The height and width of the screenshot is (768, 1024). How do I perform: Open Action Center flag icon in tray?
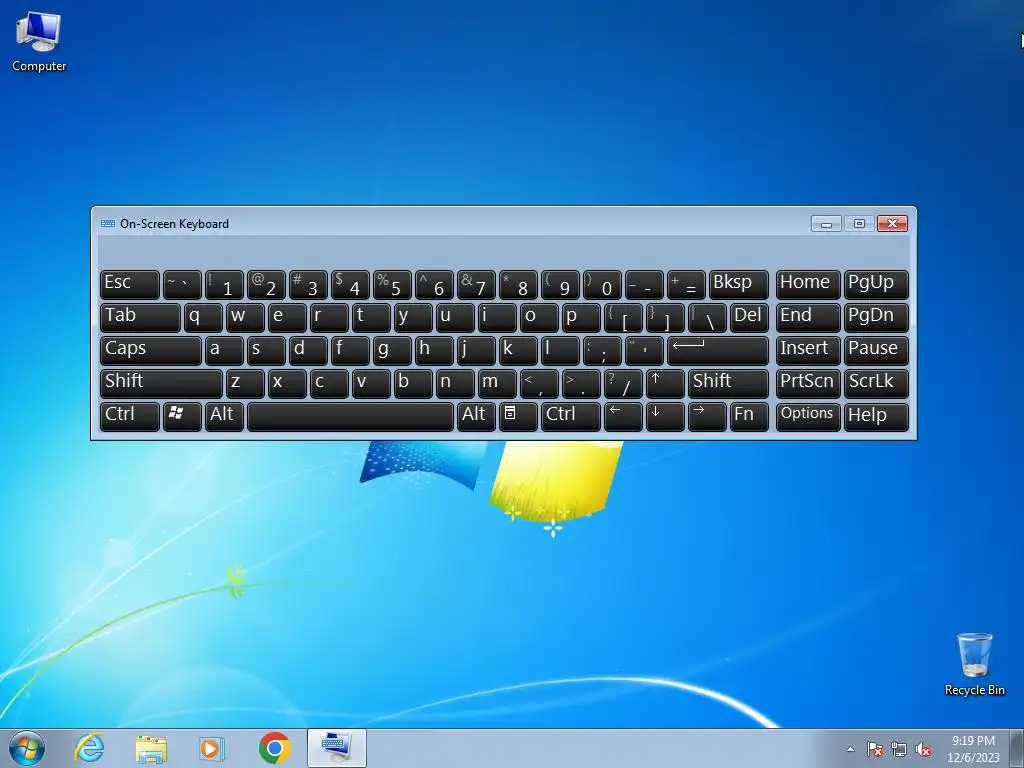(874, 749)
